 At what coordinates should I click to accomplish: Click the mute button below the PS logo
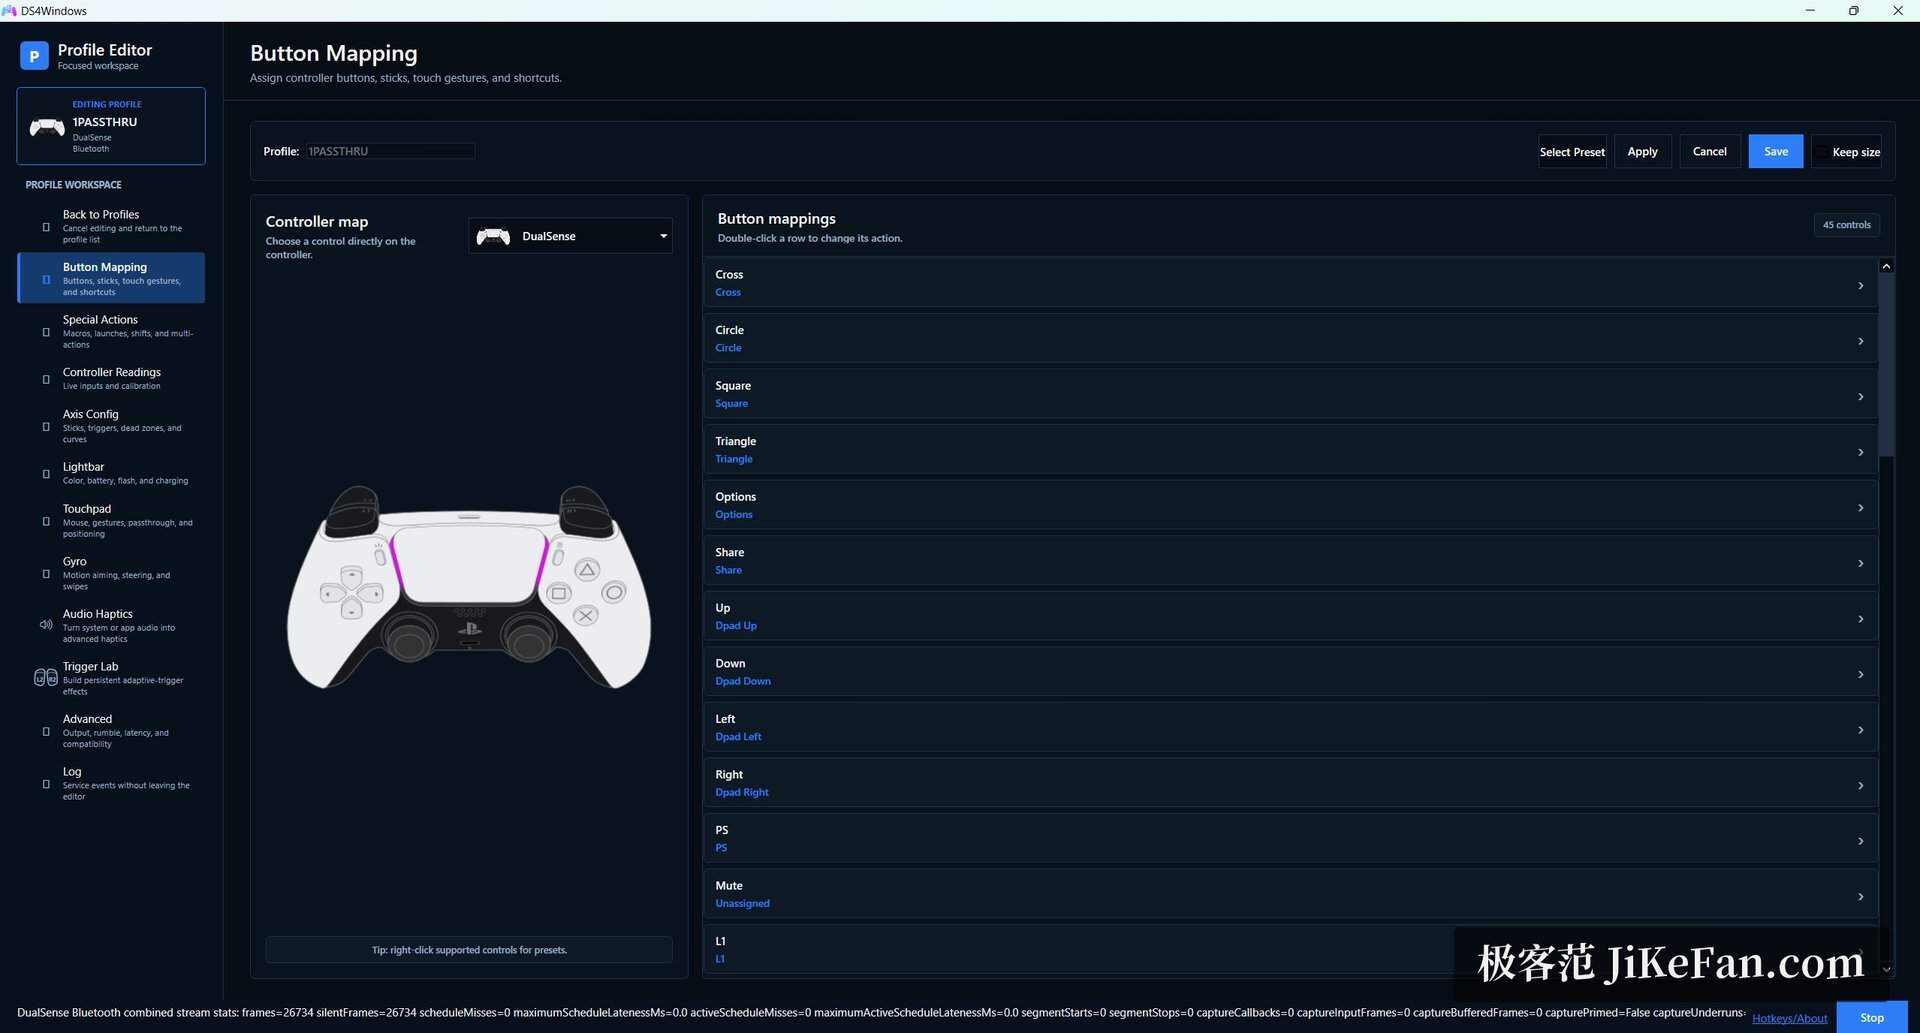(x=469, y=645)
